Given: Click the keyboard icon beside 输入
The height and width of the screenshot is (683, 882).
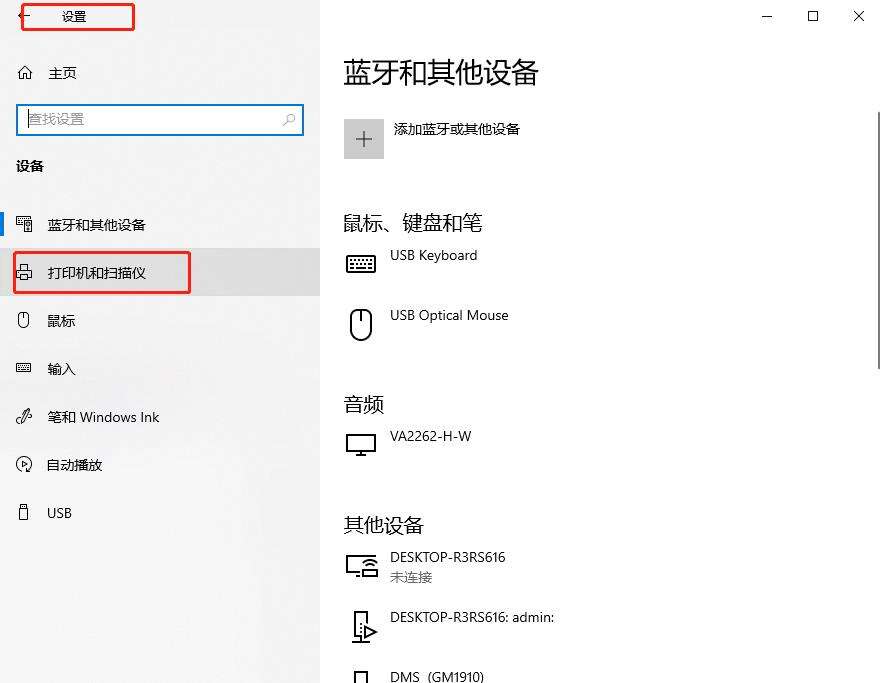Looking at the screenshot, I should coord(24,368).
